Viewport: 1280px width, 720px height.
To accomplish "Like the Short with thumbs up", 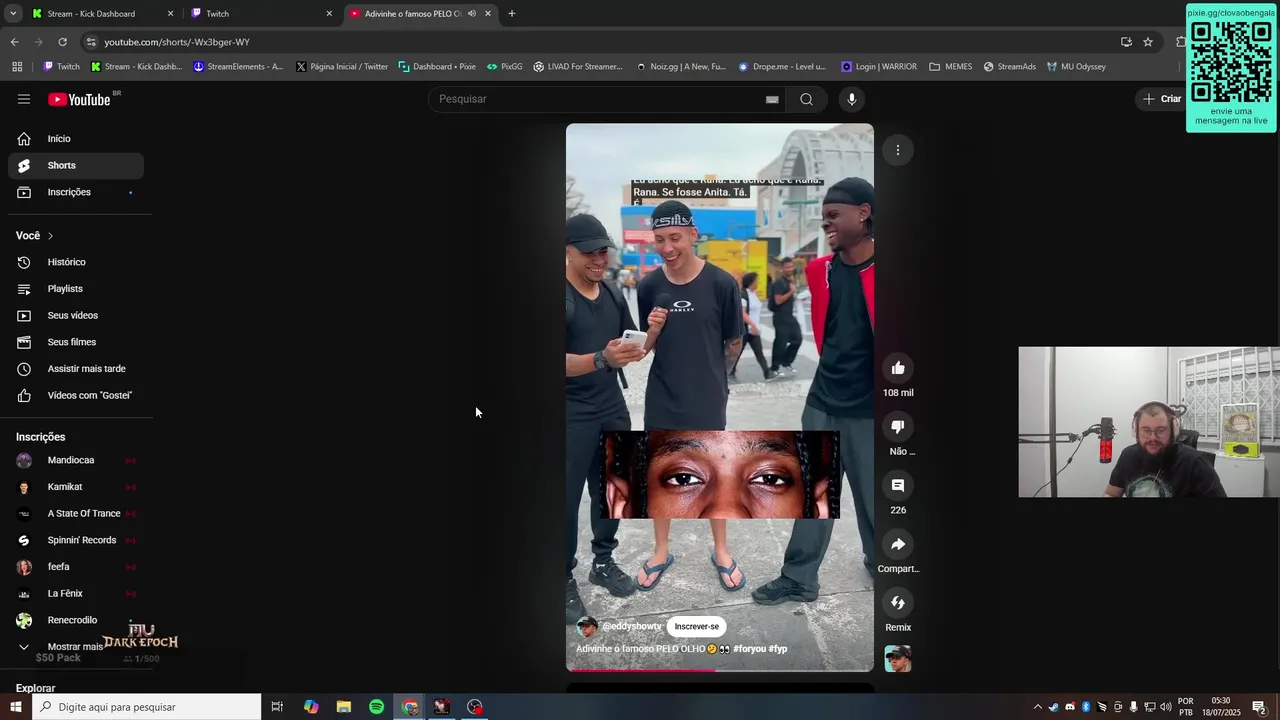I will (x=898, y=368).
